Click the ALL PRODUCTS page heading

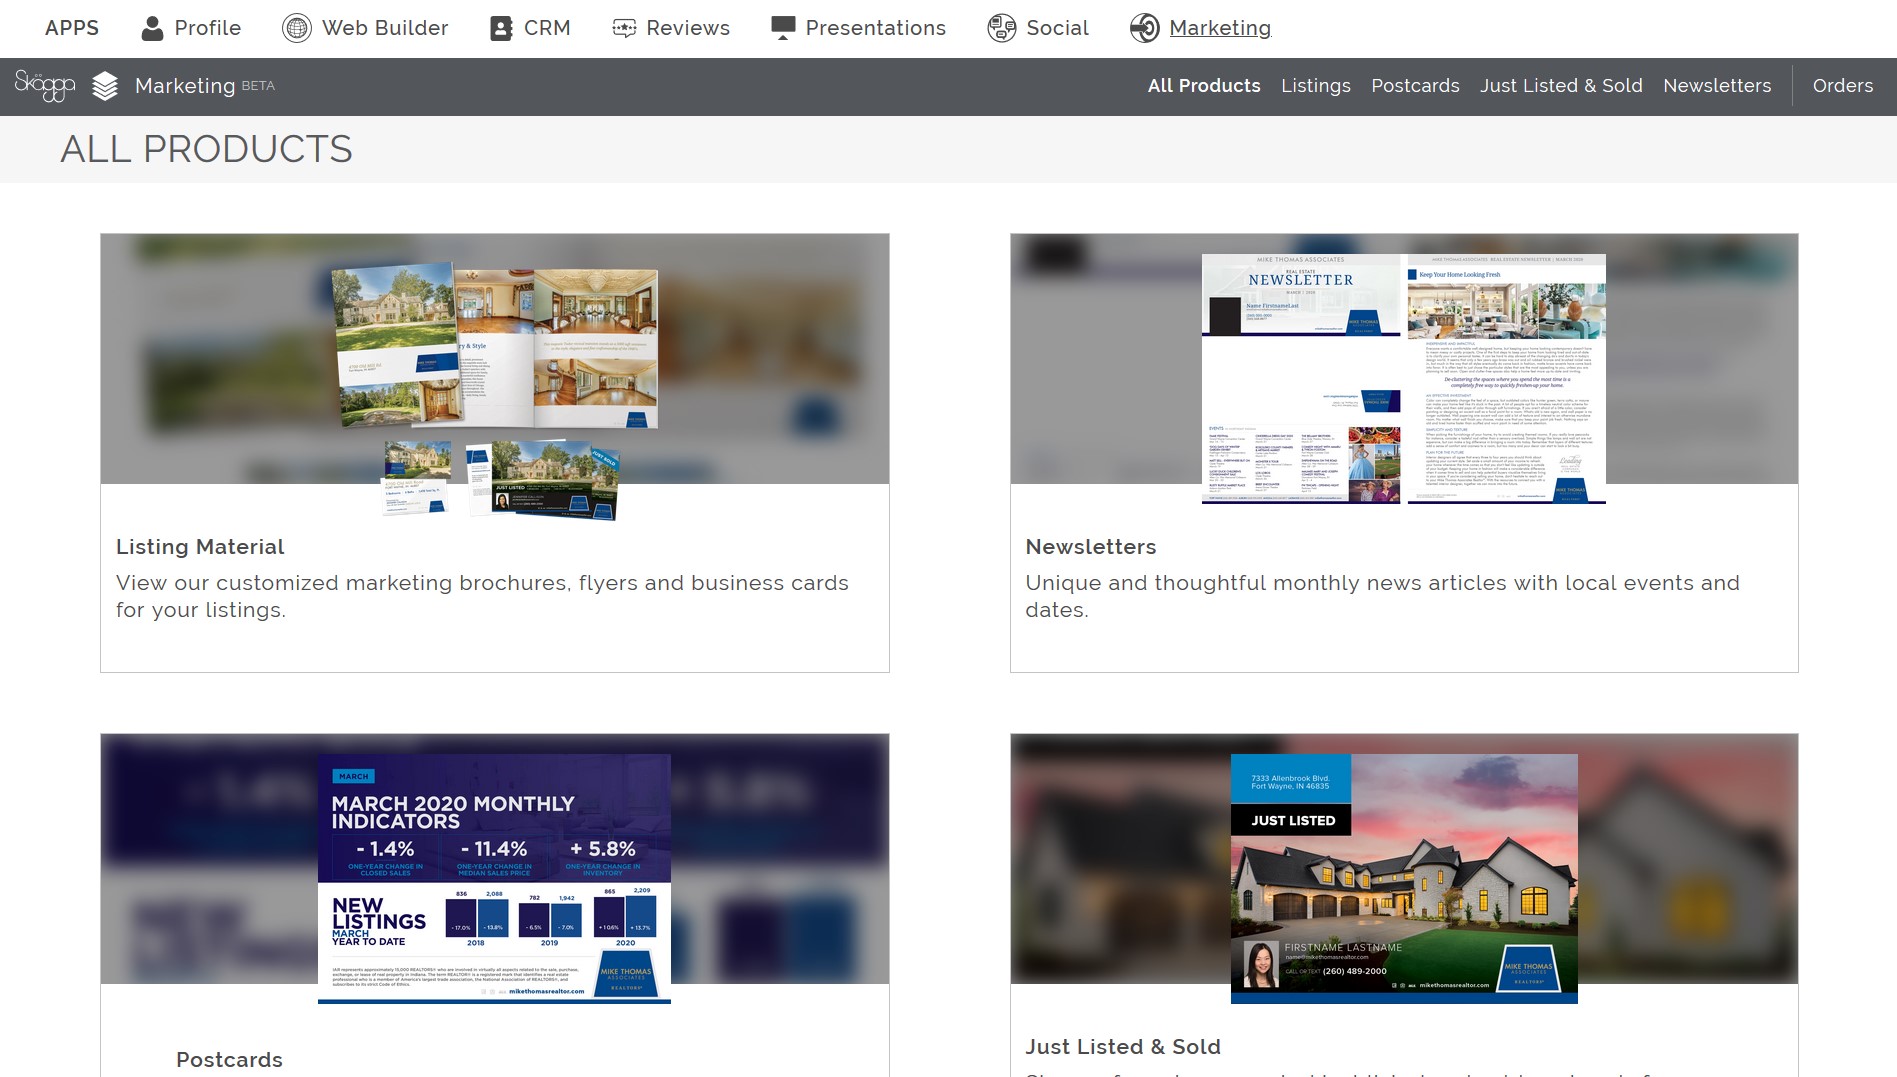click(206, 149)
